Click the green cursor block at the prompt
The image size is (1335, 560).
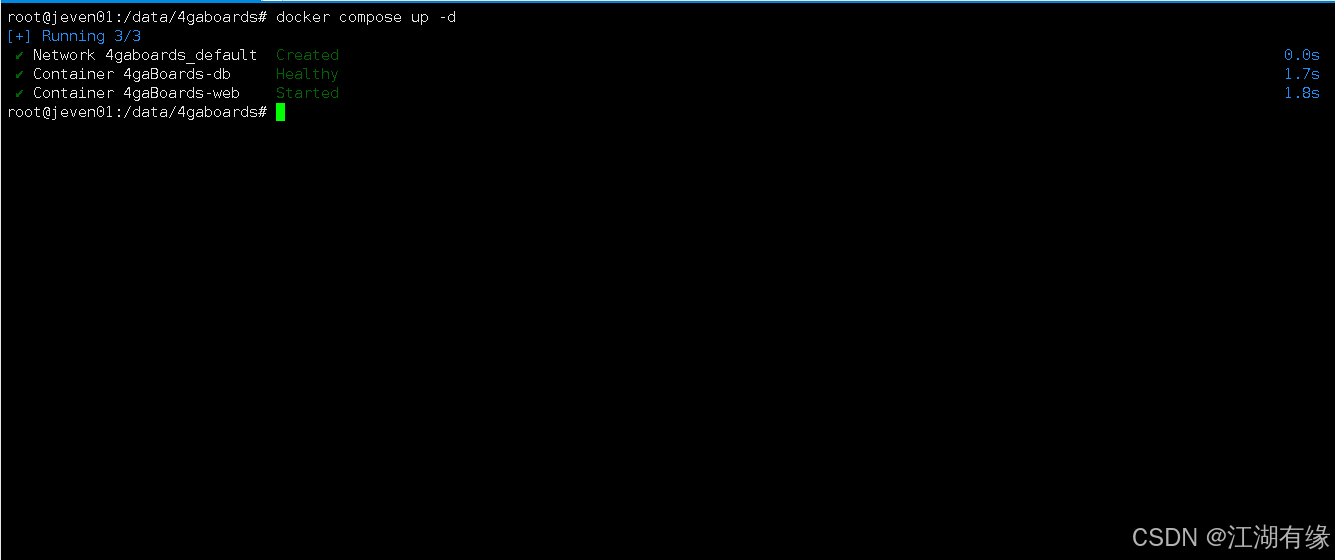pyautogui.click(x=281, y=112)
